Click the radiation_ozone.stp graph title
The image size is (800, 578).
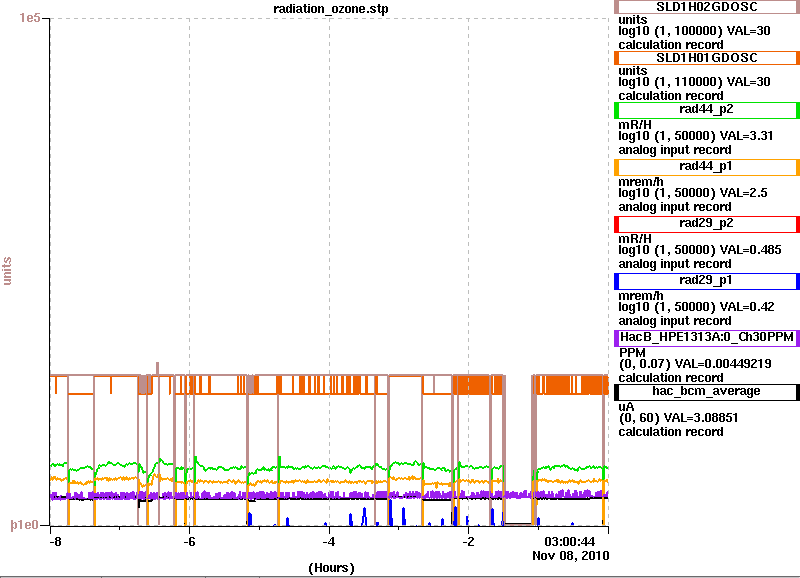(x=331, y=9)
